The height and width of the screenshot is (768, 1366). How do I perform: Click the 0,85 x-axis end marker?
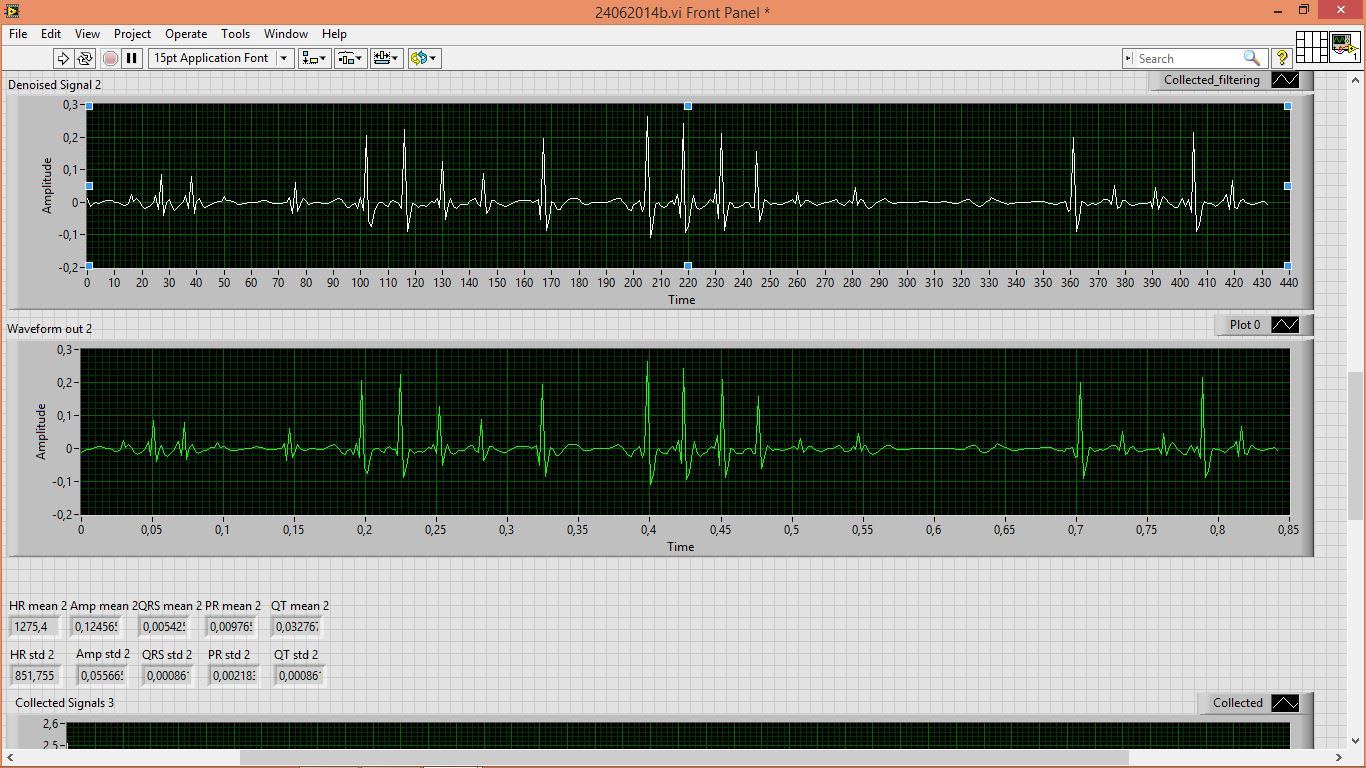(x=1289, y=530)
